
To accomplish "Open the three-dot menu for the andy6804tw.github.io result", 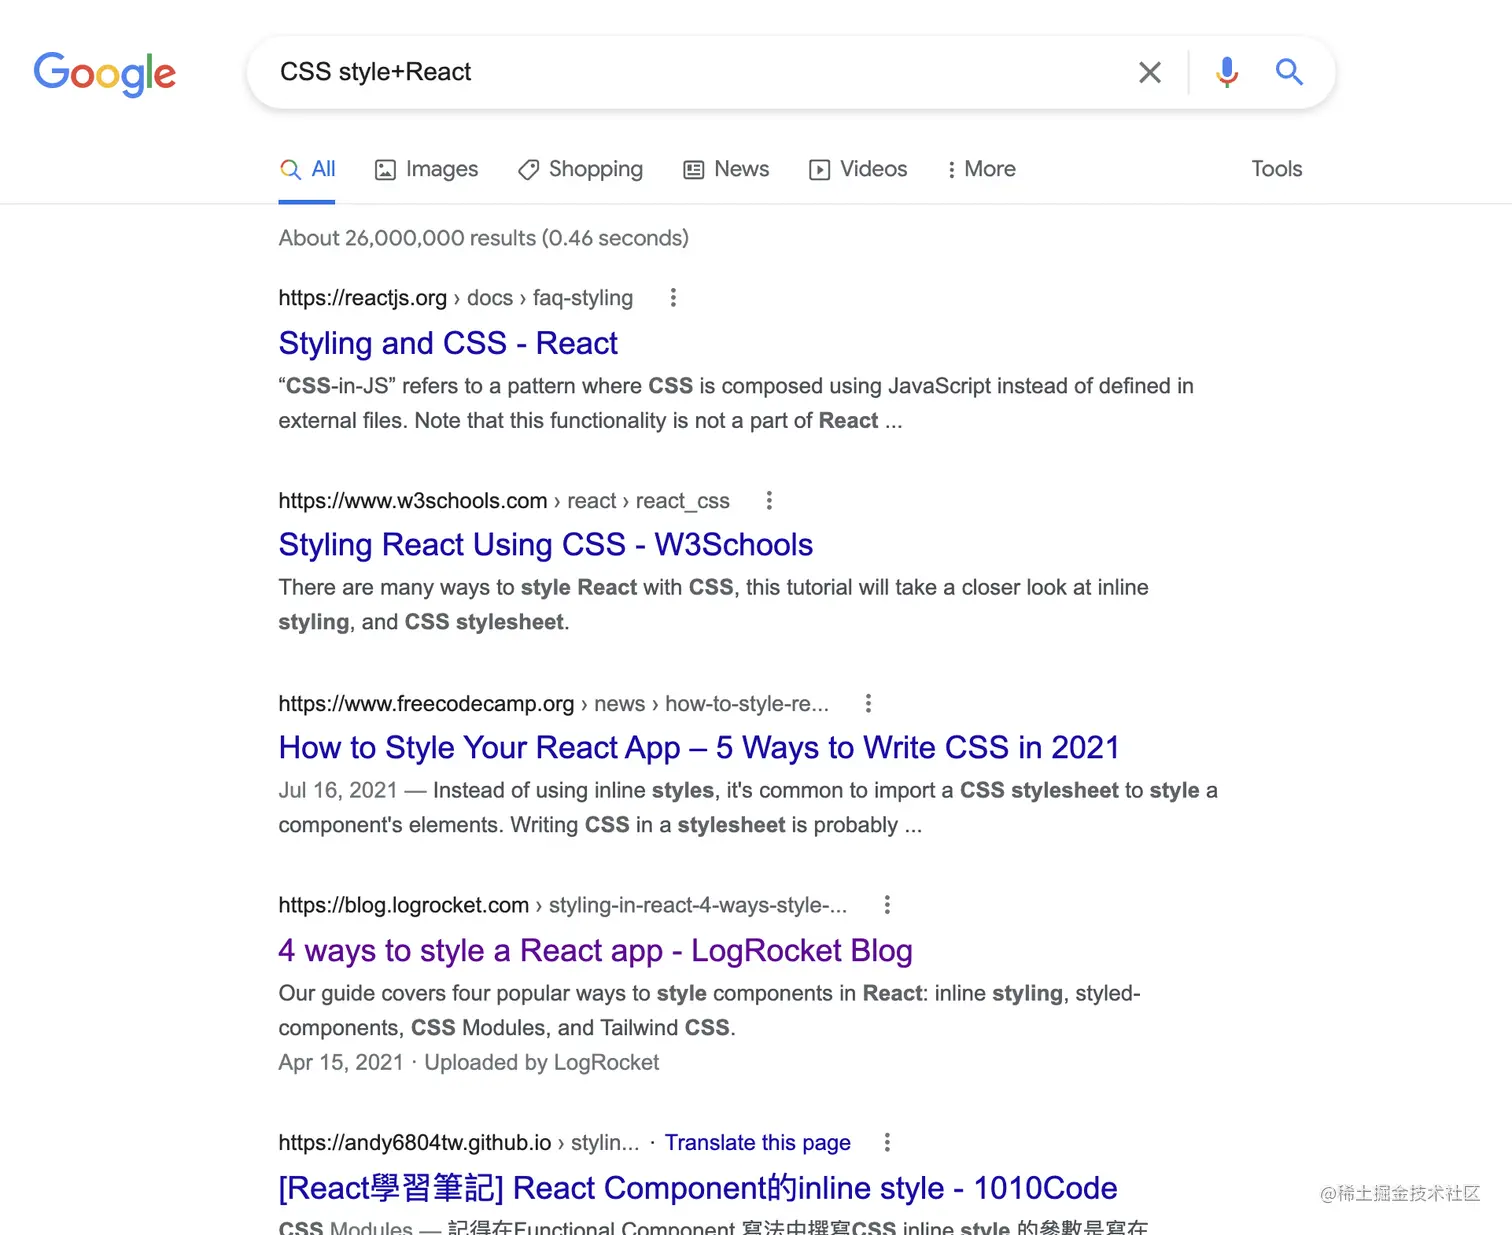I will pyautogui.click(x=887, y=1142).
